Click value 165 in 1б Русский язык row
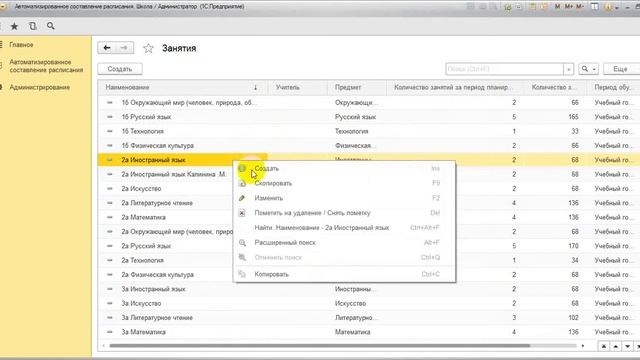 pyautogui.click(x=573, y=117)
